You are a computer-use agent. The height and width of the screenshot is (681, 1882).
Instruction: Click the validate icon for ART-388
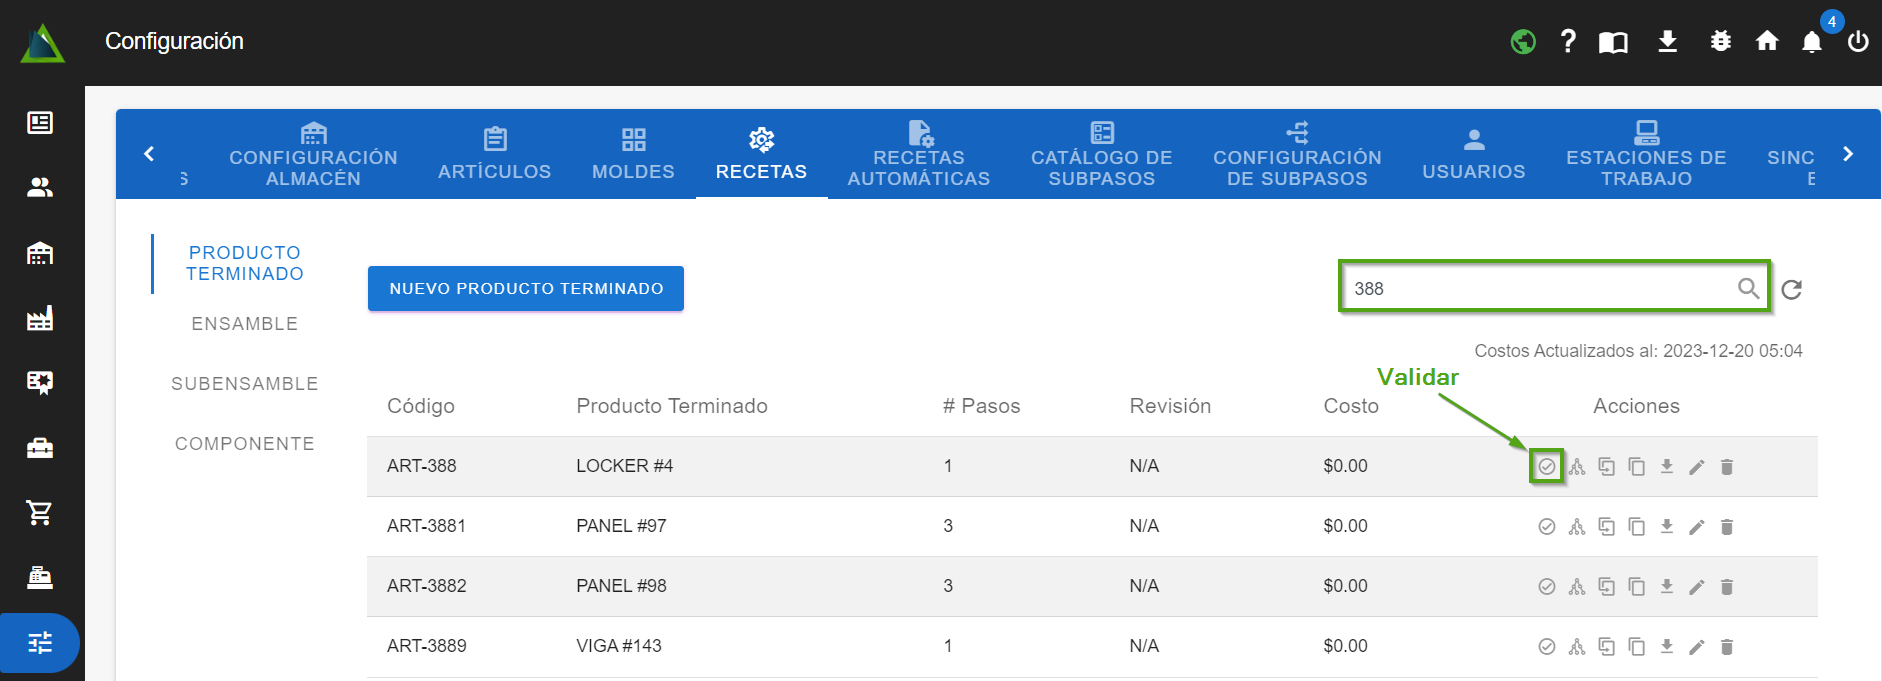pos(1546,467)
